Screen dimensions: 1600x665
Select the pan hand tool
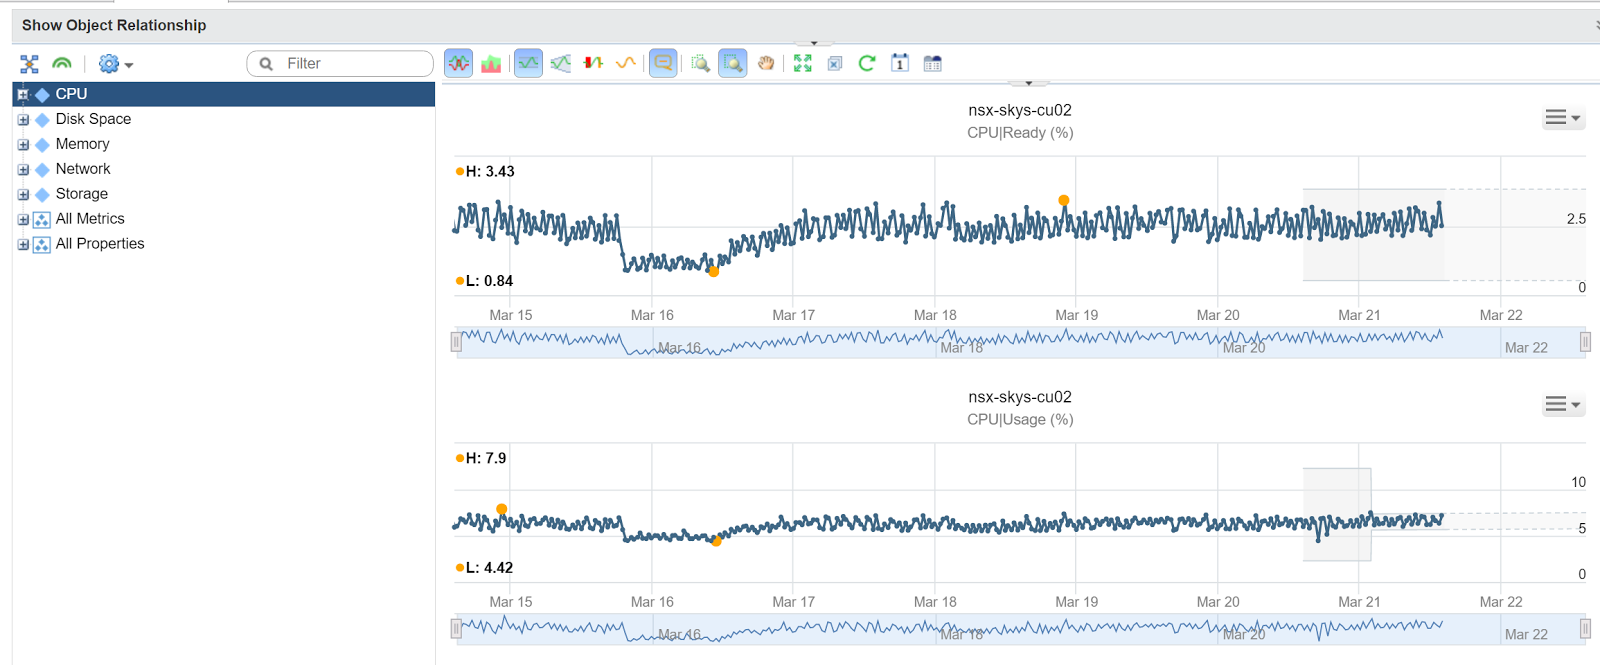click(766, 64)
